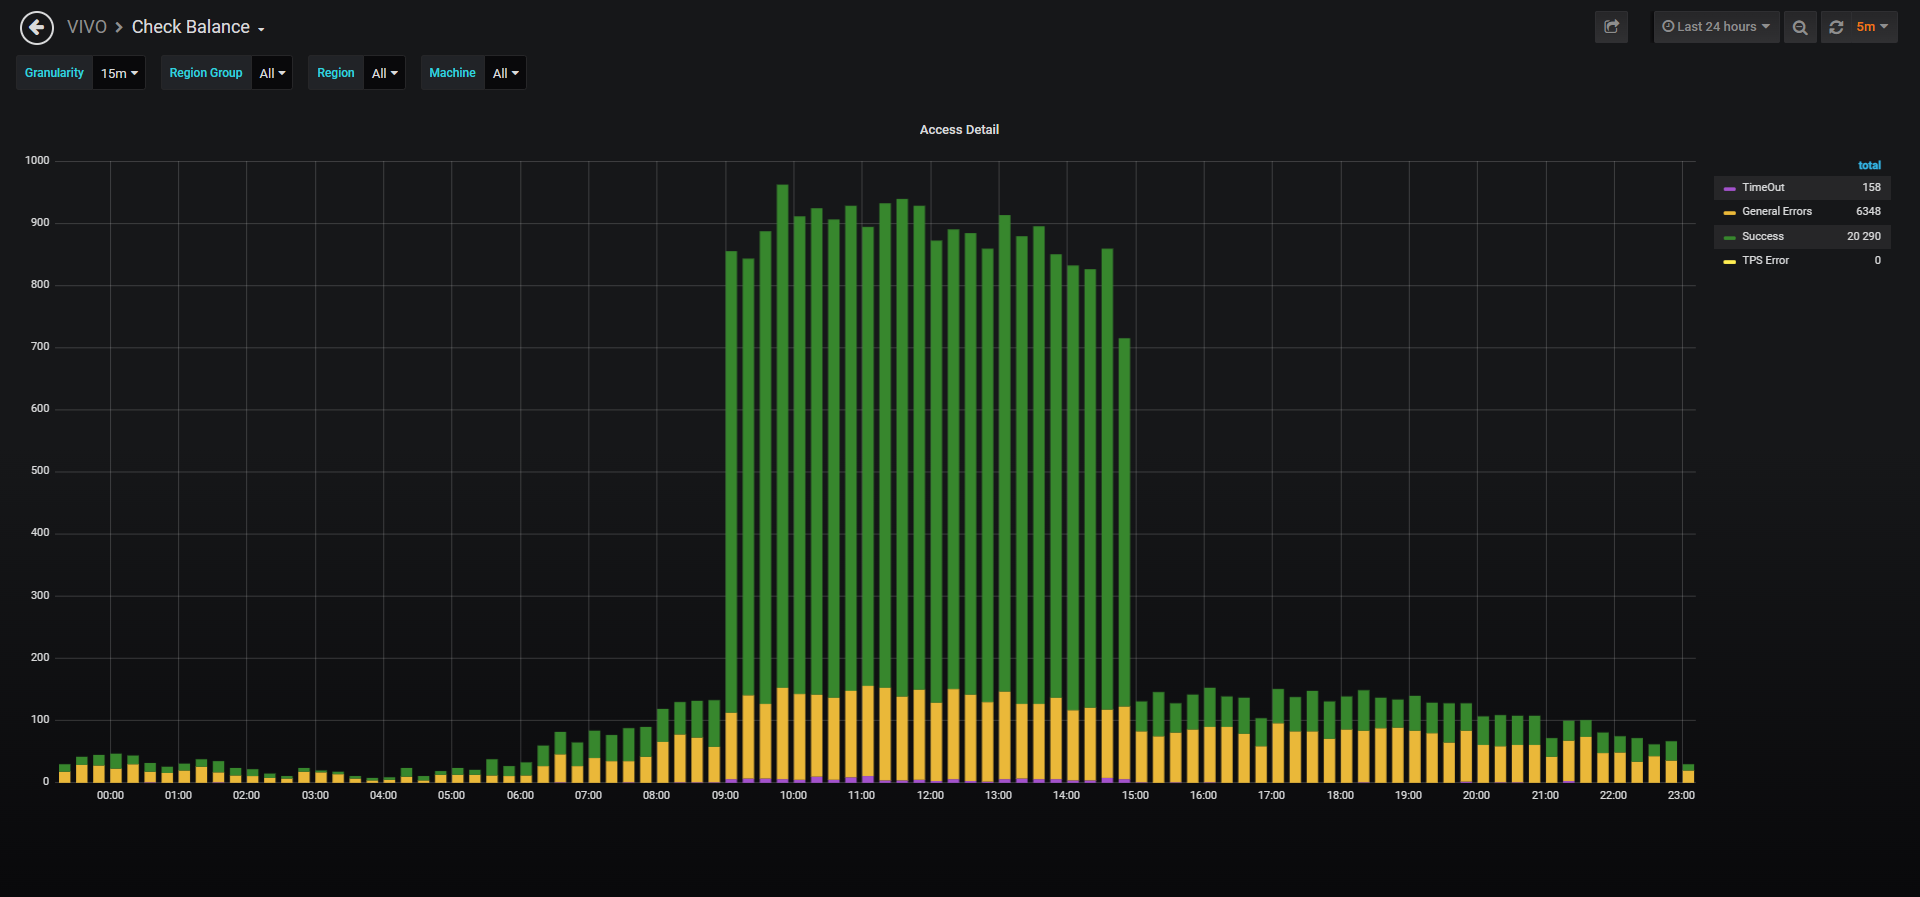
Task: Expand the Region Group All dropdown
Action: pyautogui.click(x=272, y=73)
